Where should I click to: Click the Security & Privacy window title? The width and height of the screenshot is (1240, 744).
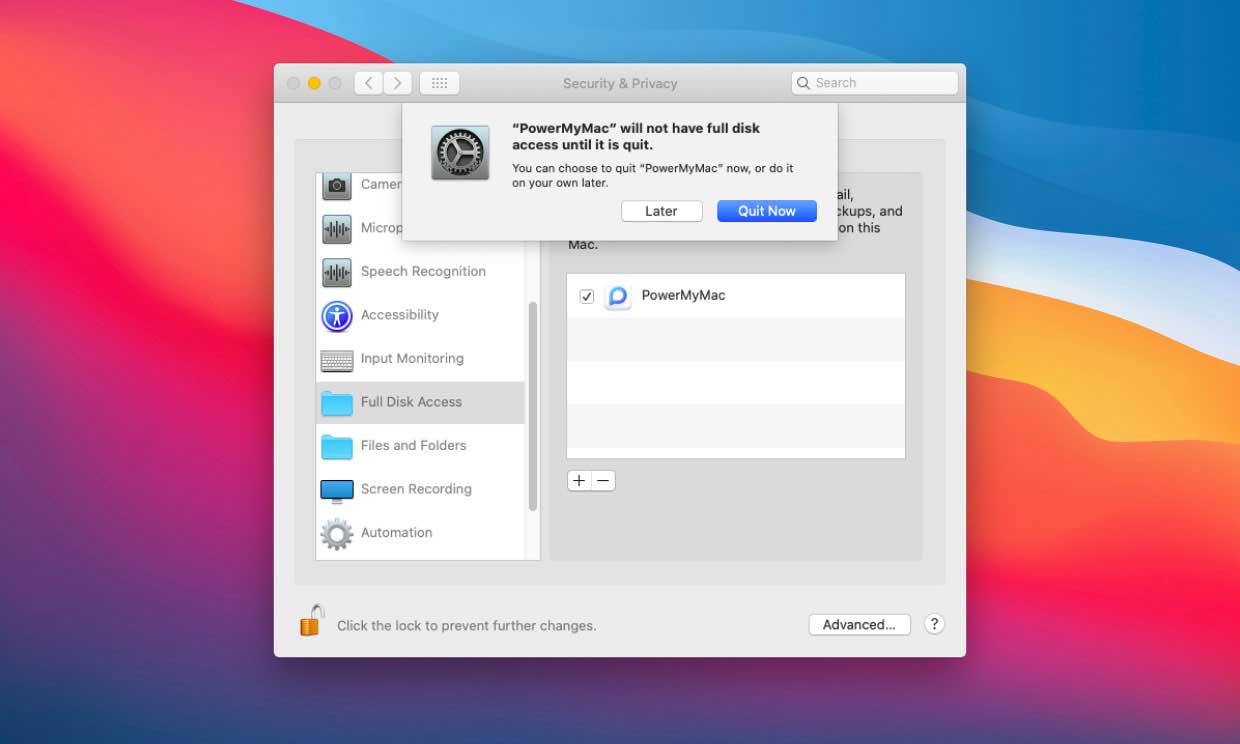click(x=620, y=84)
